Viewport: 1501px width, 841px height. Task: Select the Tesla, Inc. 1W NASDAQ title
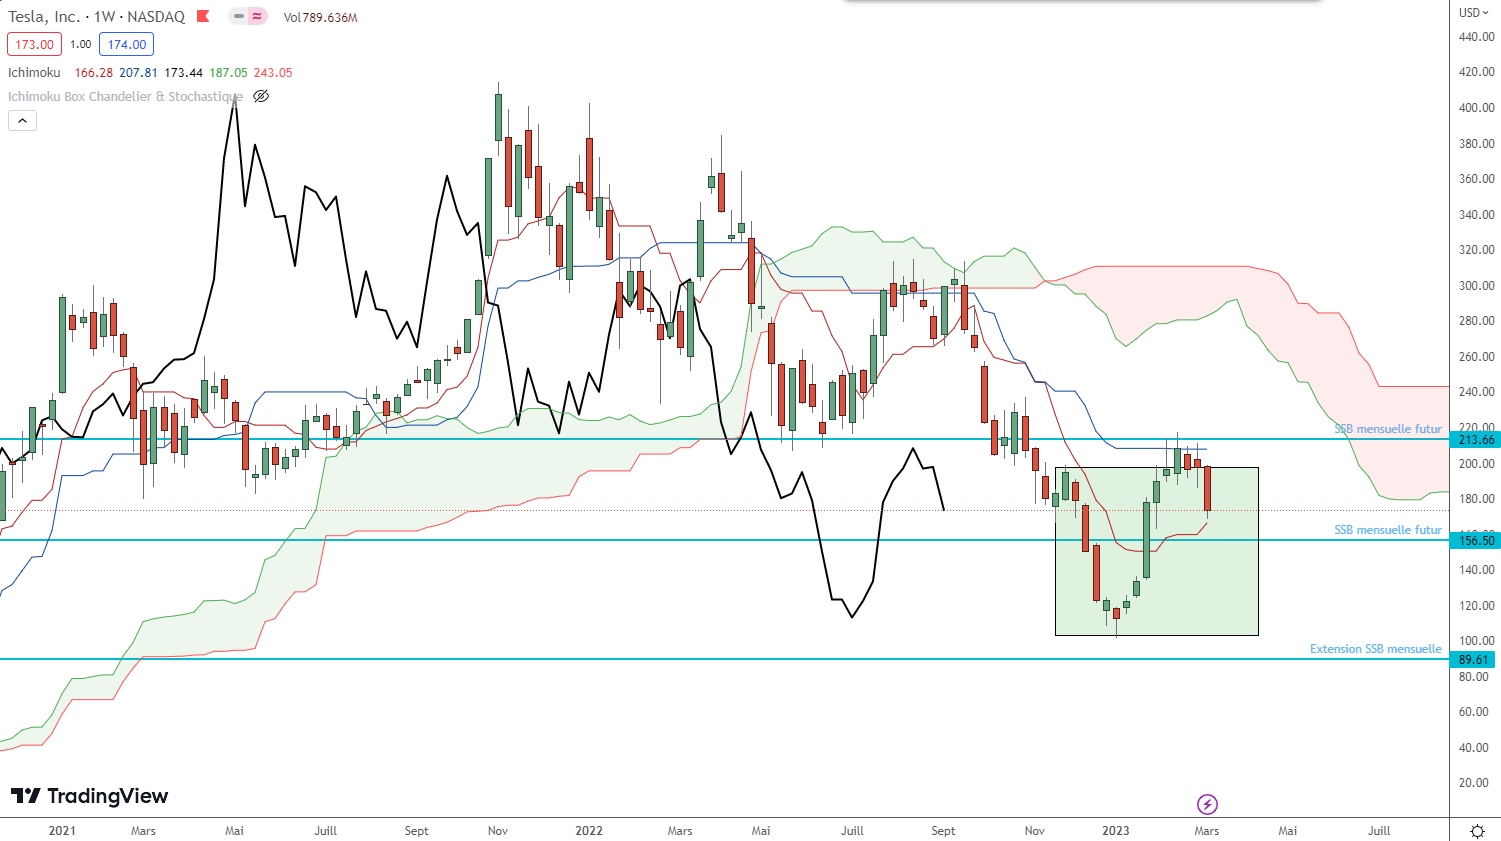97,17
